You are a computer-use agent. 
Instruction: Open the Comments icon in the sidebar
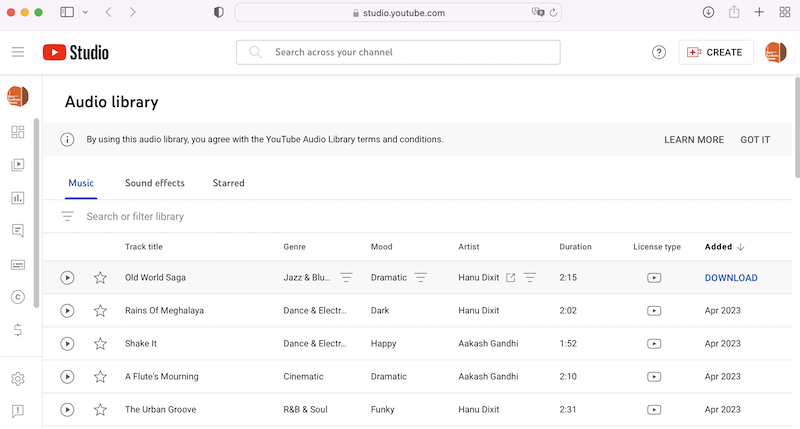(x=17, y=231)
